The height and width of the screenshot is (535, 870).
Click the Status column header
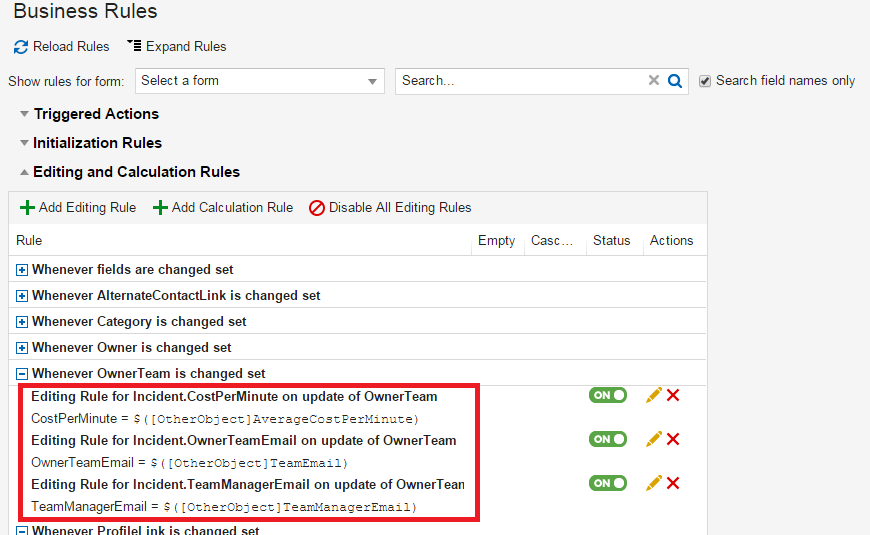pyautogui.click(x=611, y=240)
